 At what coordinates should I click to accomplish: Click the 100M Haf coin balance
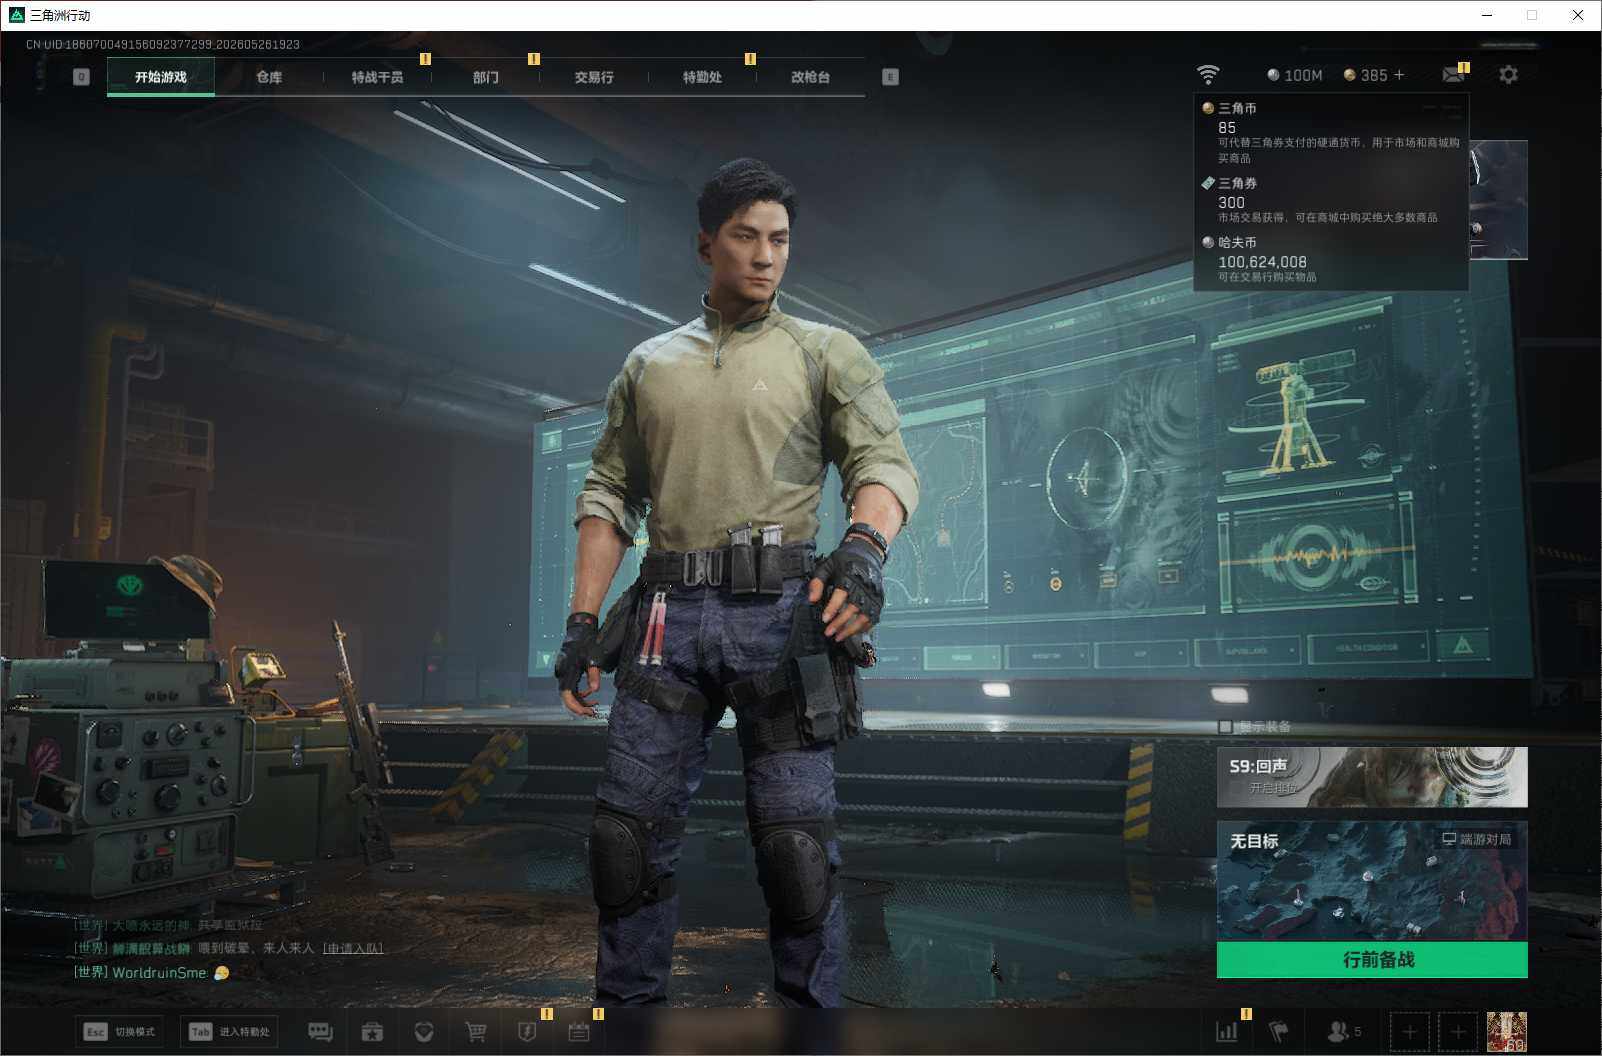tap(1295, 75)
